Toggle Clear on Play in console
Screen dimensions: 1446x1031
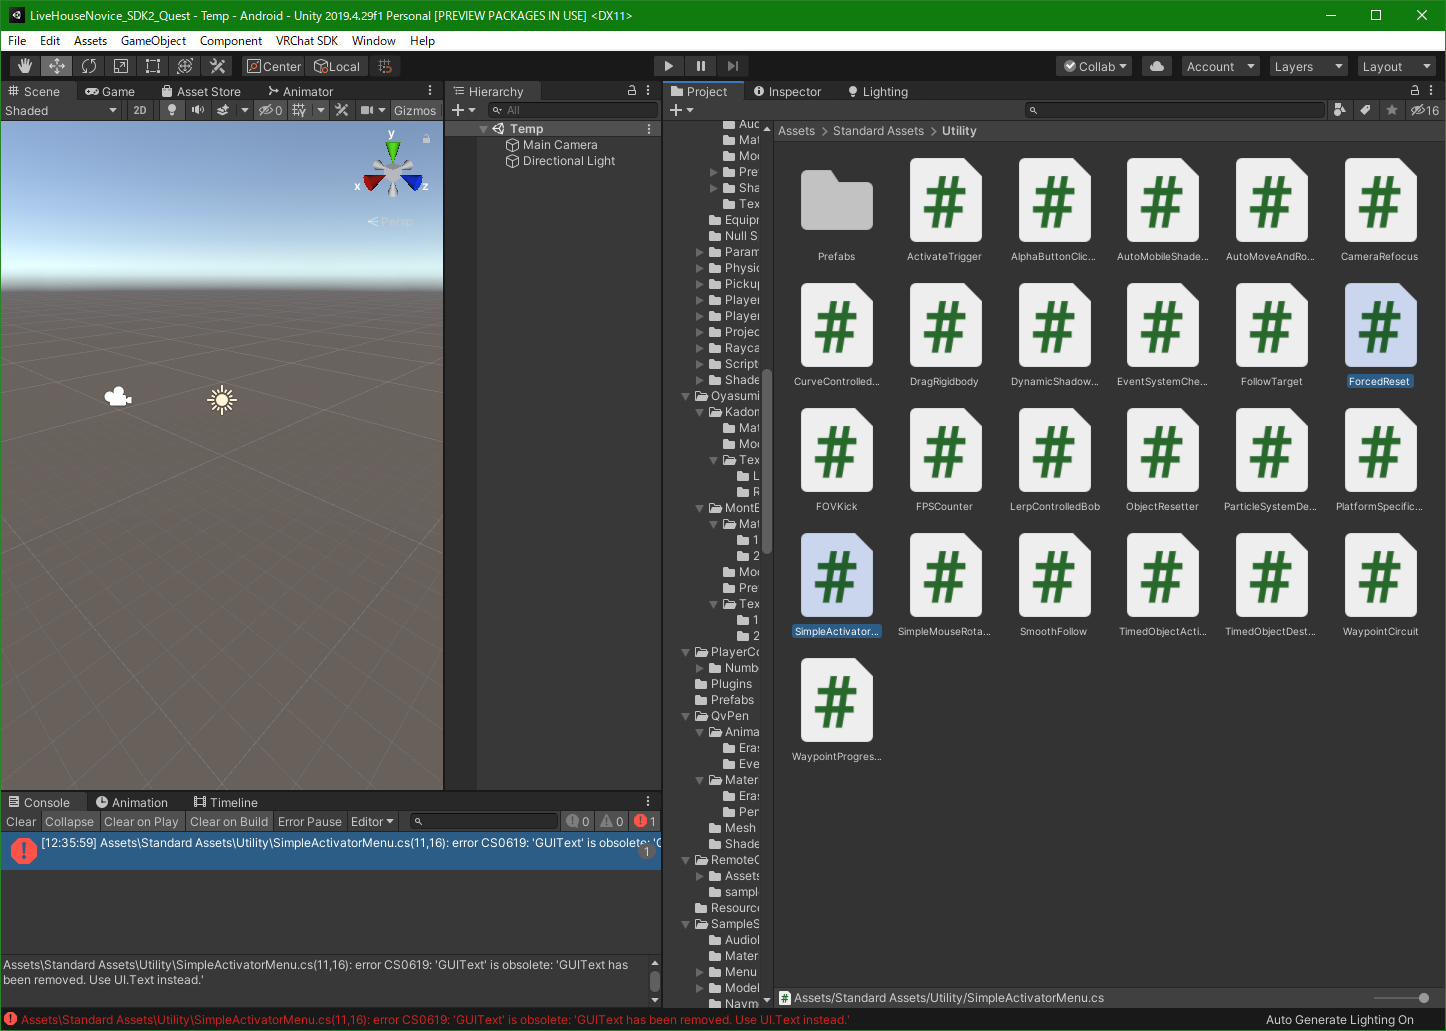click(x=141, y=821)
